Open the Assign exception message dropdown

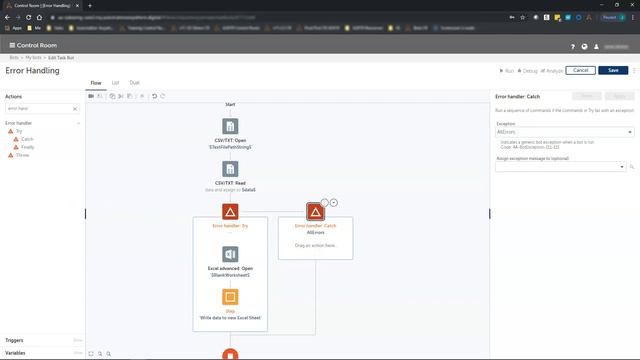(x=560, y=167)
